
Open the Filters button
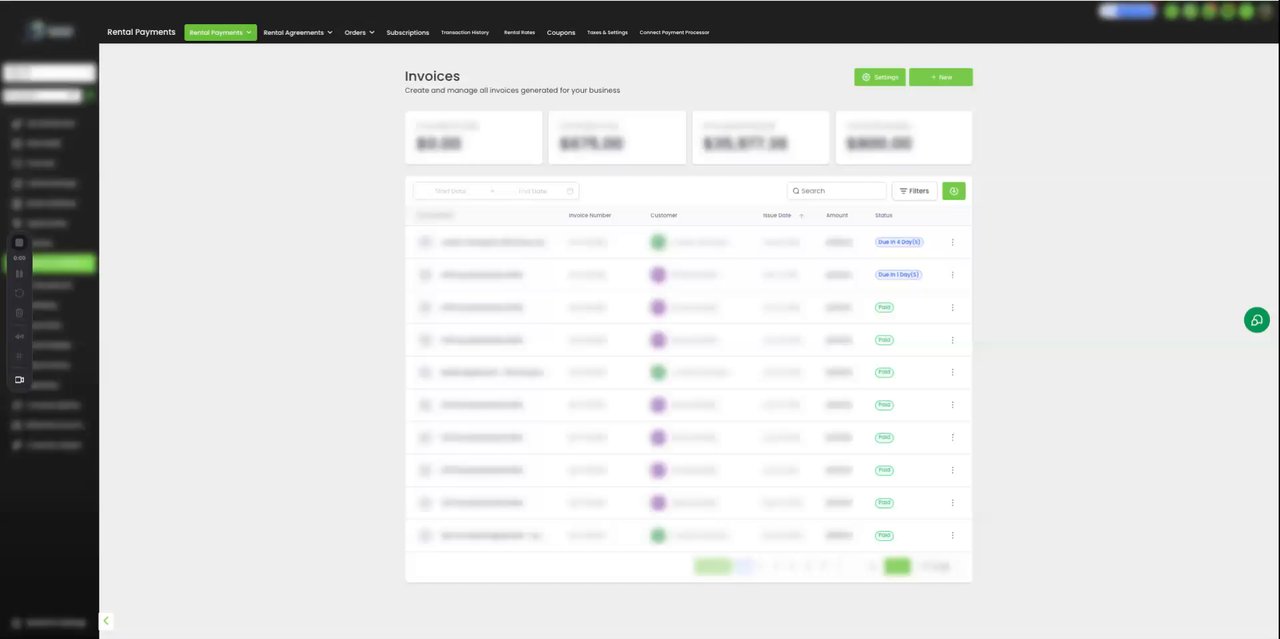[914, 191]
